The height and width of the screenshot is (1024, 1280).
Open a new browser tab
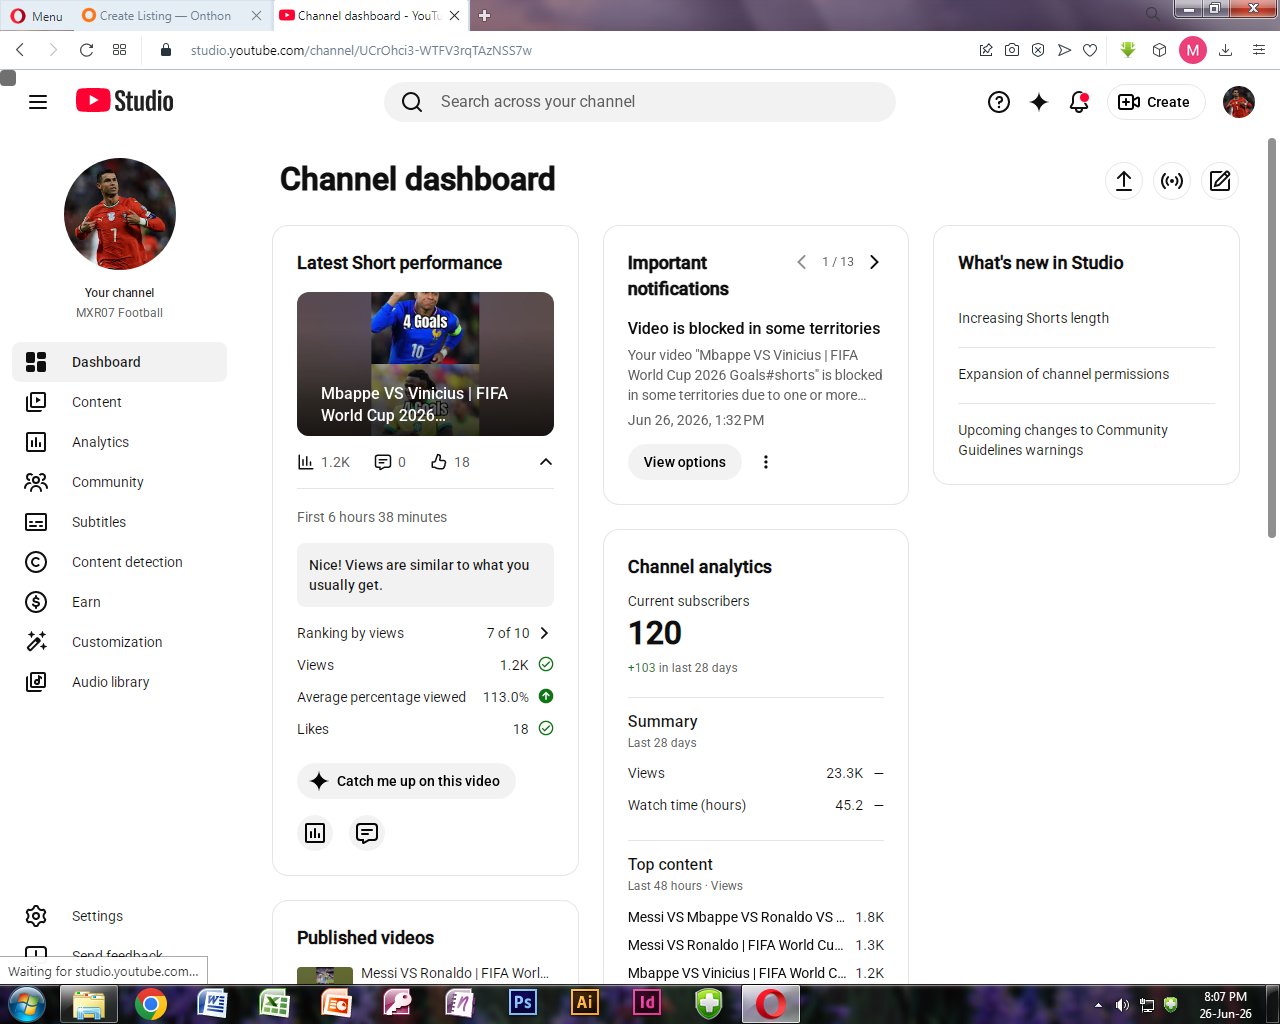485,15
